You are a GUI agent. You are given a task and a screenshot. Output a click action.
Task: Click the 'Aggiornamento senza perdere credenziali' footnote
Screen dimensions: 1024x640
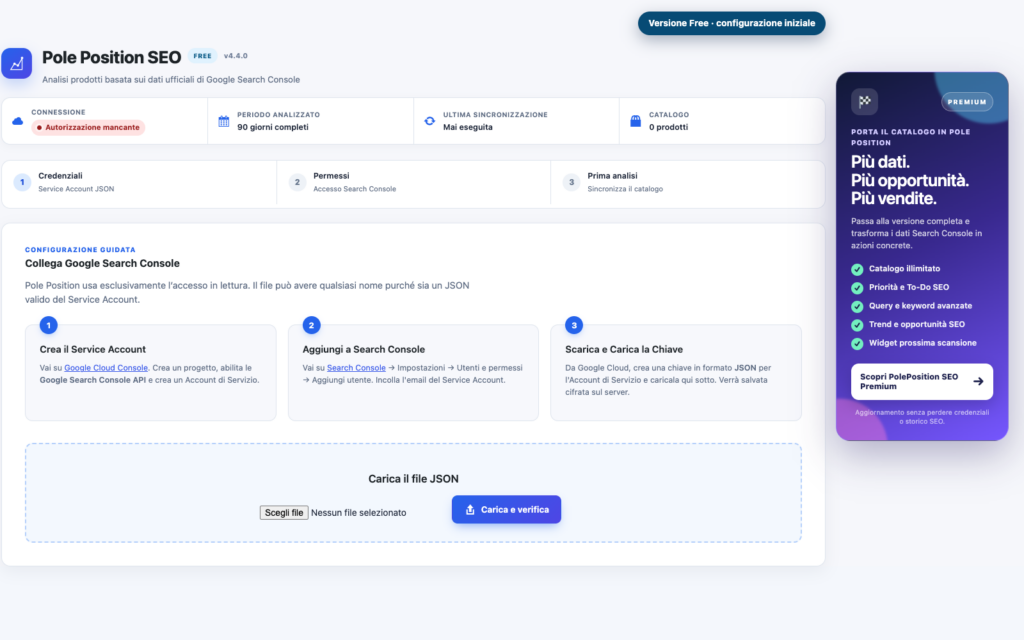(x=921, y=417)
